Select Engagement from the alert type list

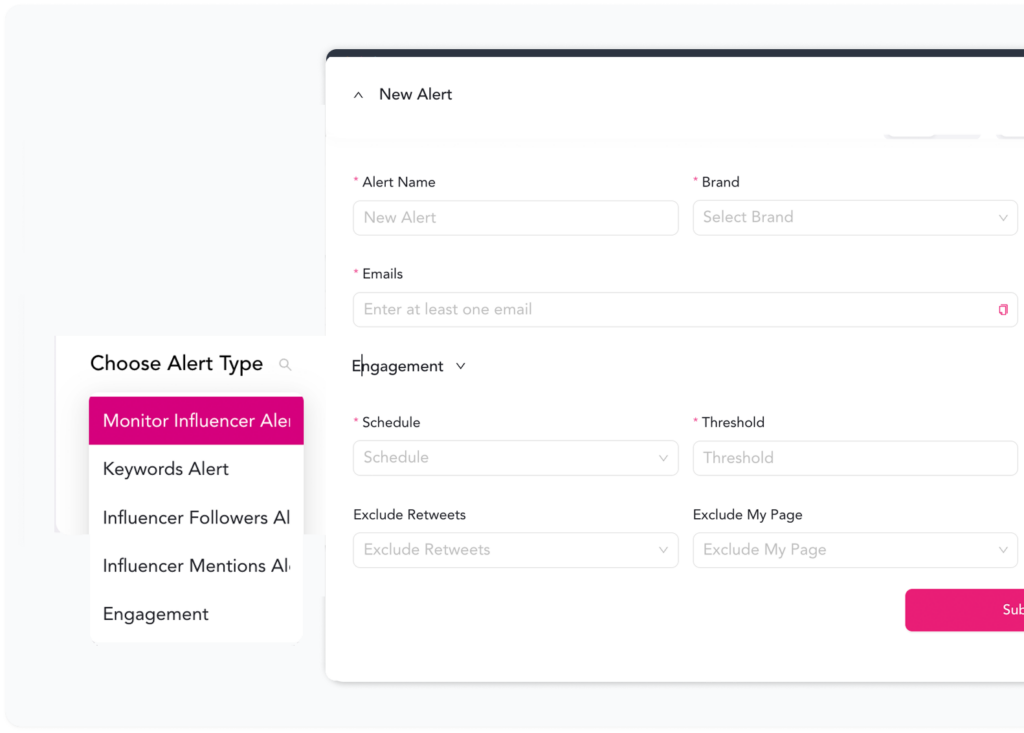196,613
